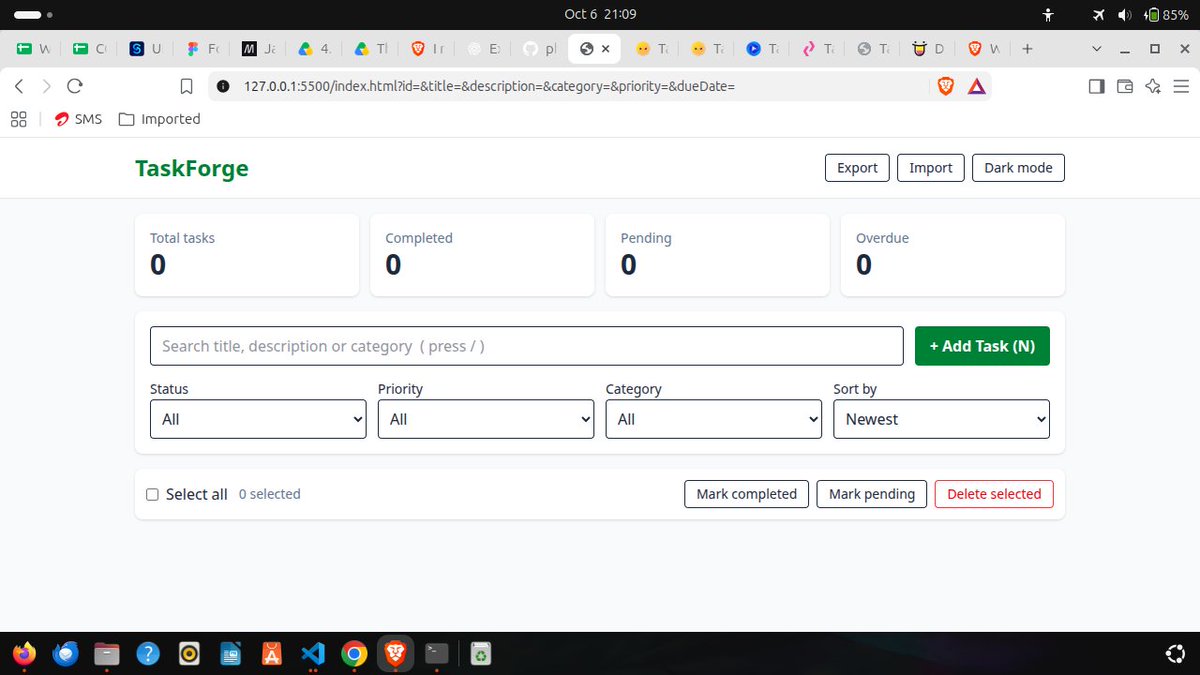Open the Help icon in the dock
Viewport: 1200px width, 675px height.
pyautogui.click(x=147, y=654)
